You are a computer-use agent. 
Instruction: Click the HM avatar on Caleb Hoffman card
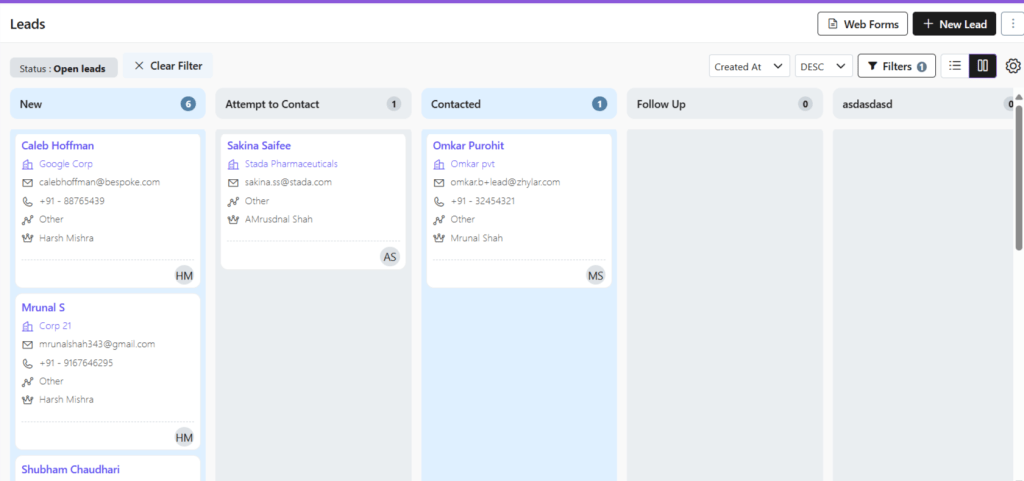click(x=184, y=275)
